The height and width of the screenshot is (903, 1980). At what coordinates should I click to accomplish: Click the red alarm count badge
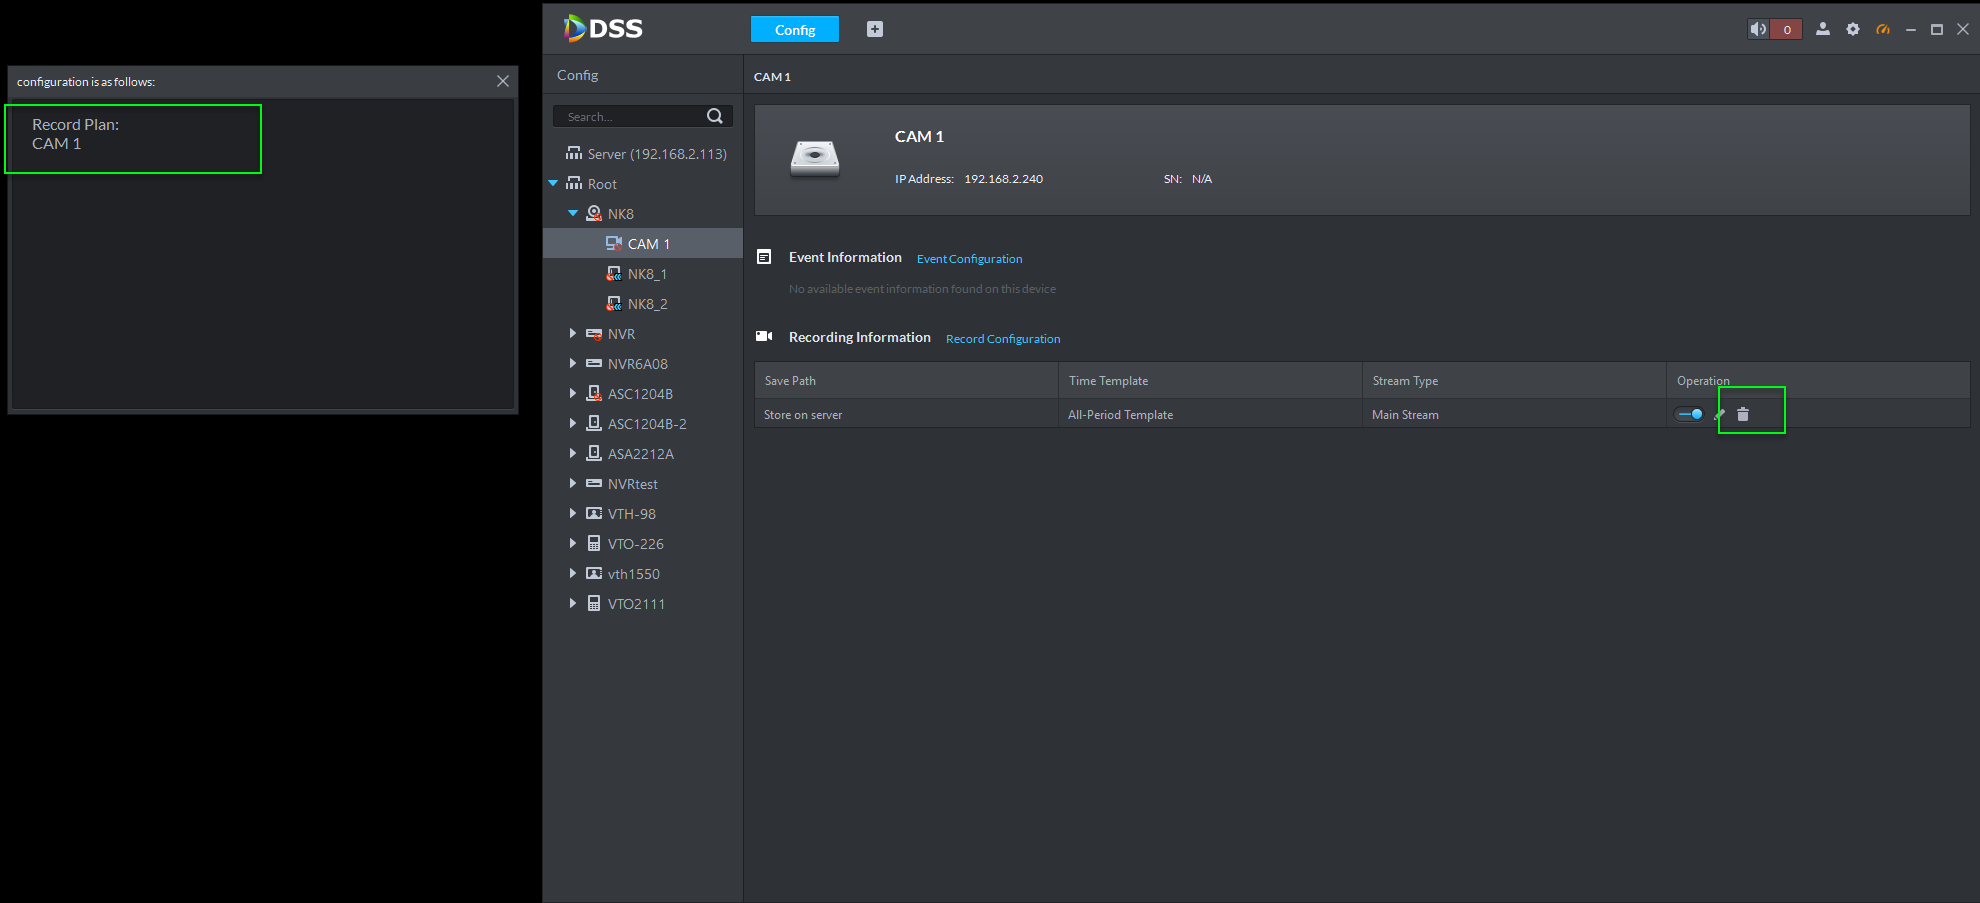coord(1787,29)
